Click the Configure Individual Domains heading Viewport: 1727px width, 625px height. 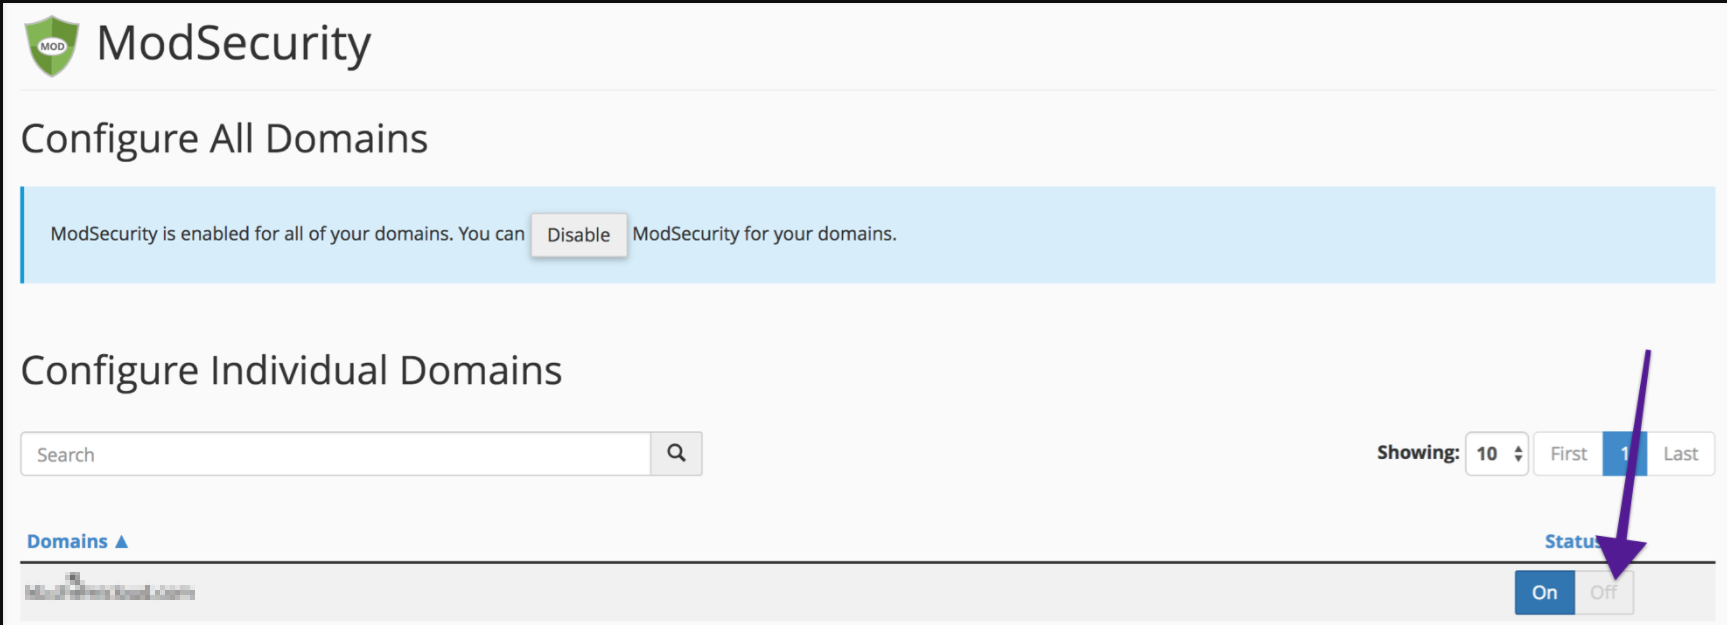pyautogui.click(x=291, y=370)
